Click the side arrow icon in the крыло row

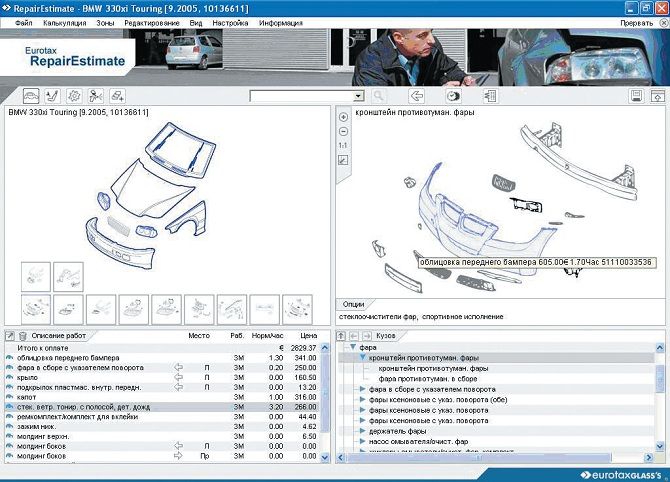[179, 377]
